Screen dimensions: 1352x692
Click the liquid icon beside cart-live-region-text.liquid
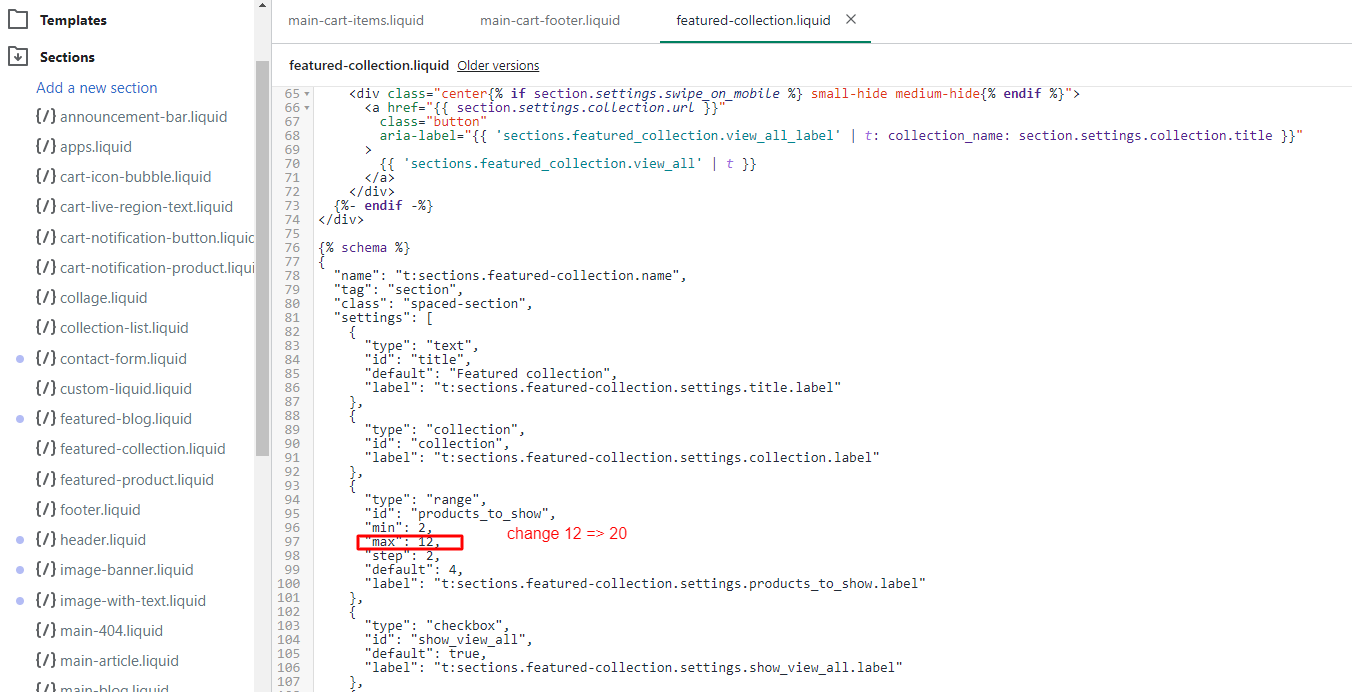(46, 207)
